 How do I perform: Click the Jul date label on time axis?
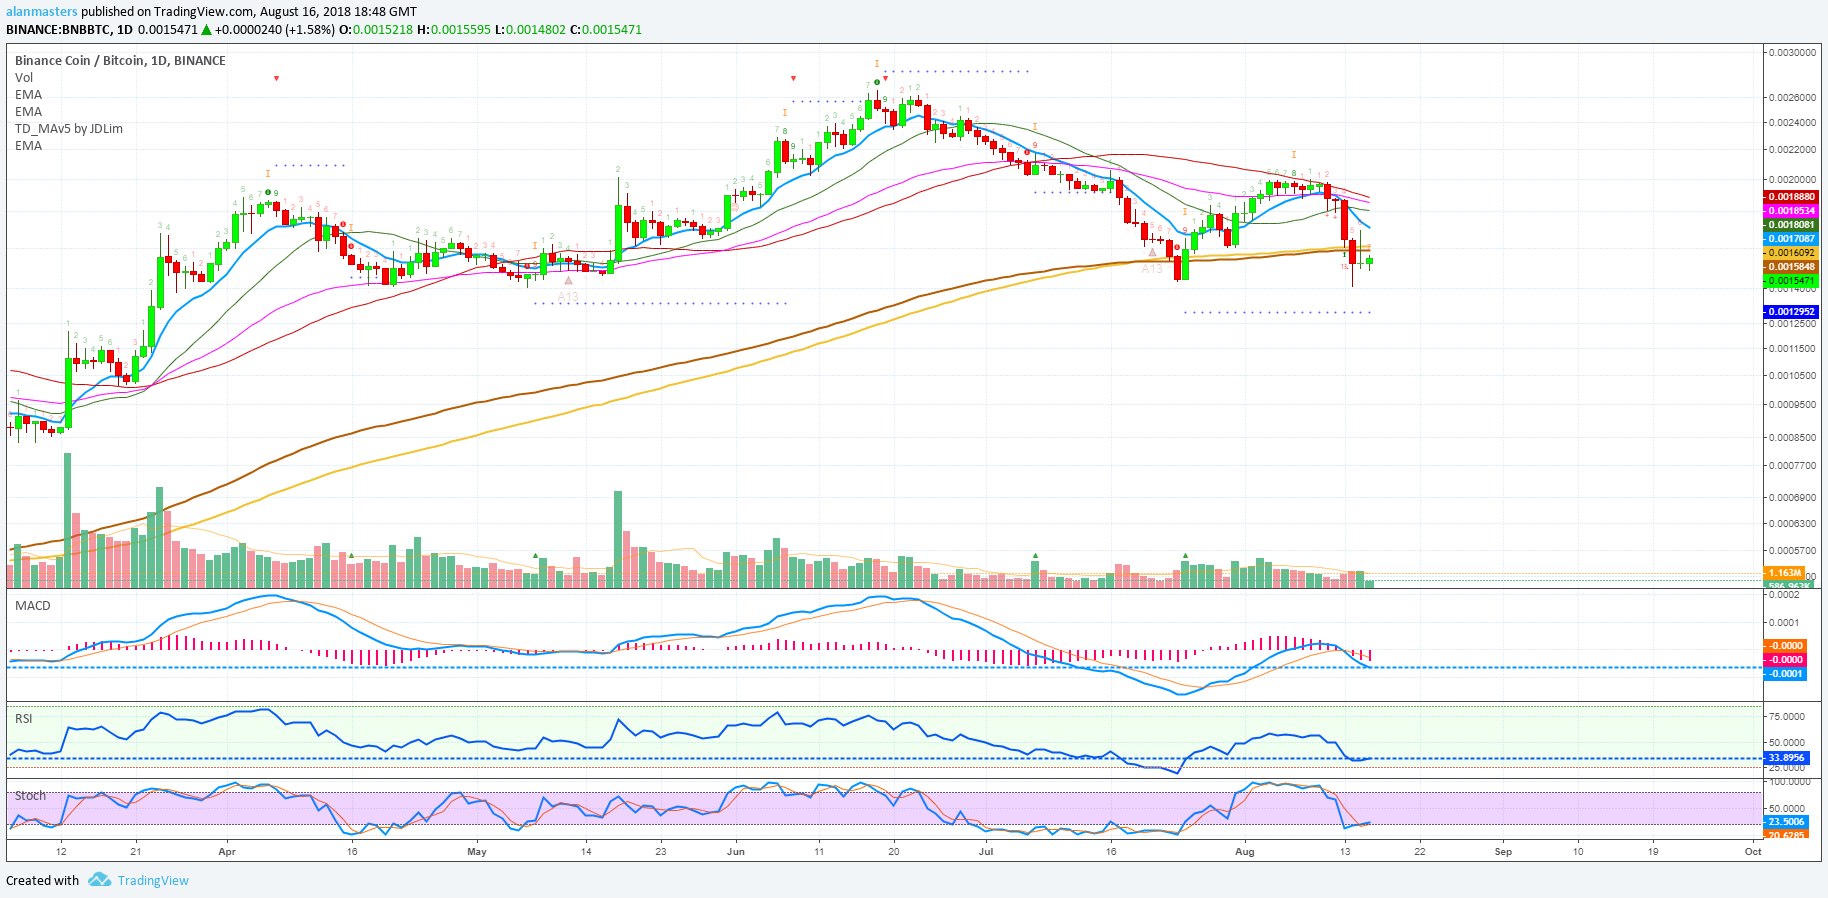point(986,852)
